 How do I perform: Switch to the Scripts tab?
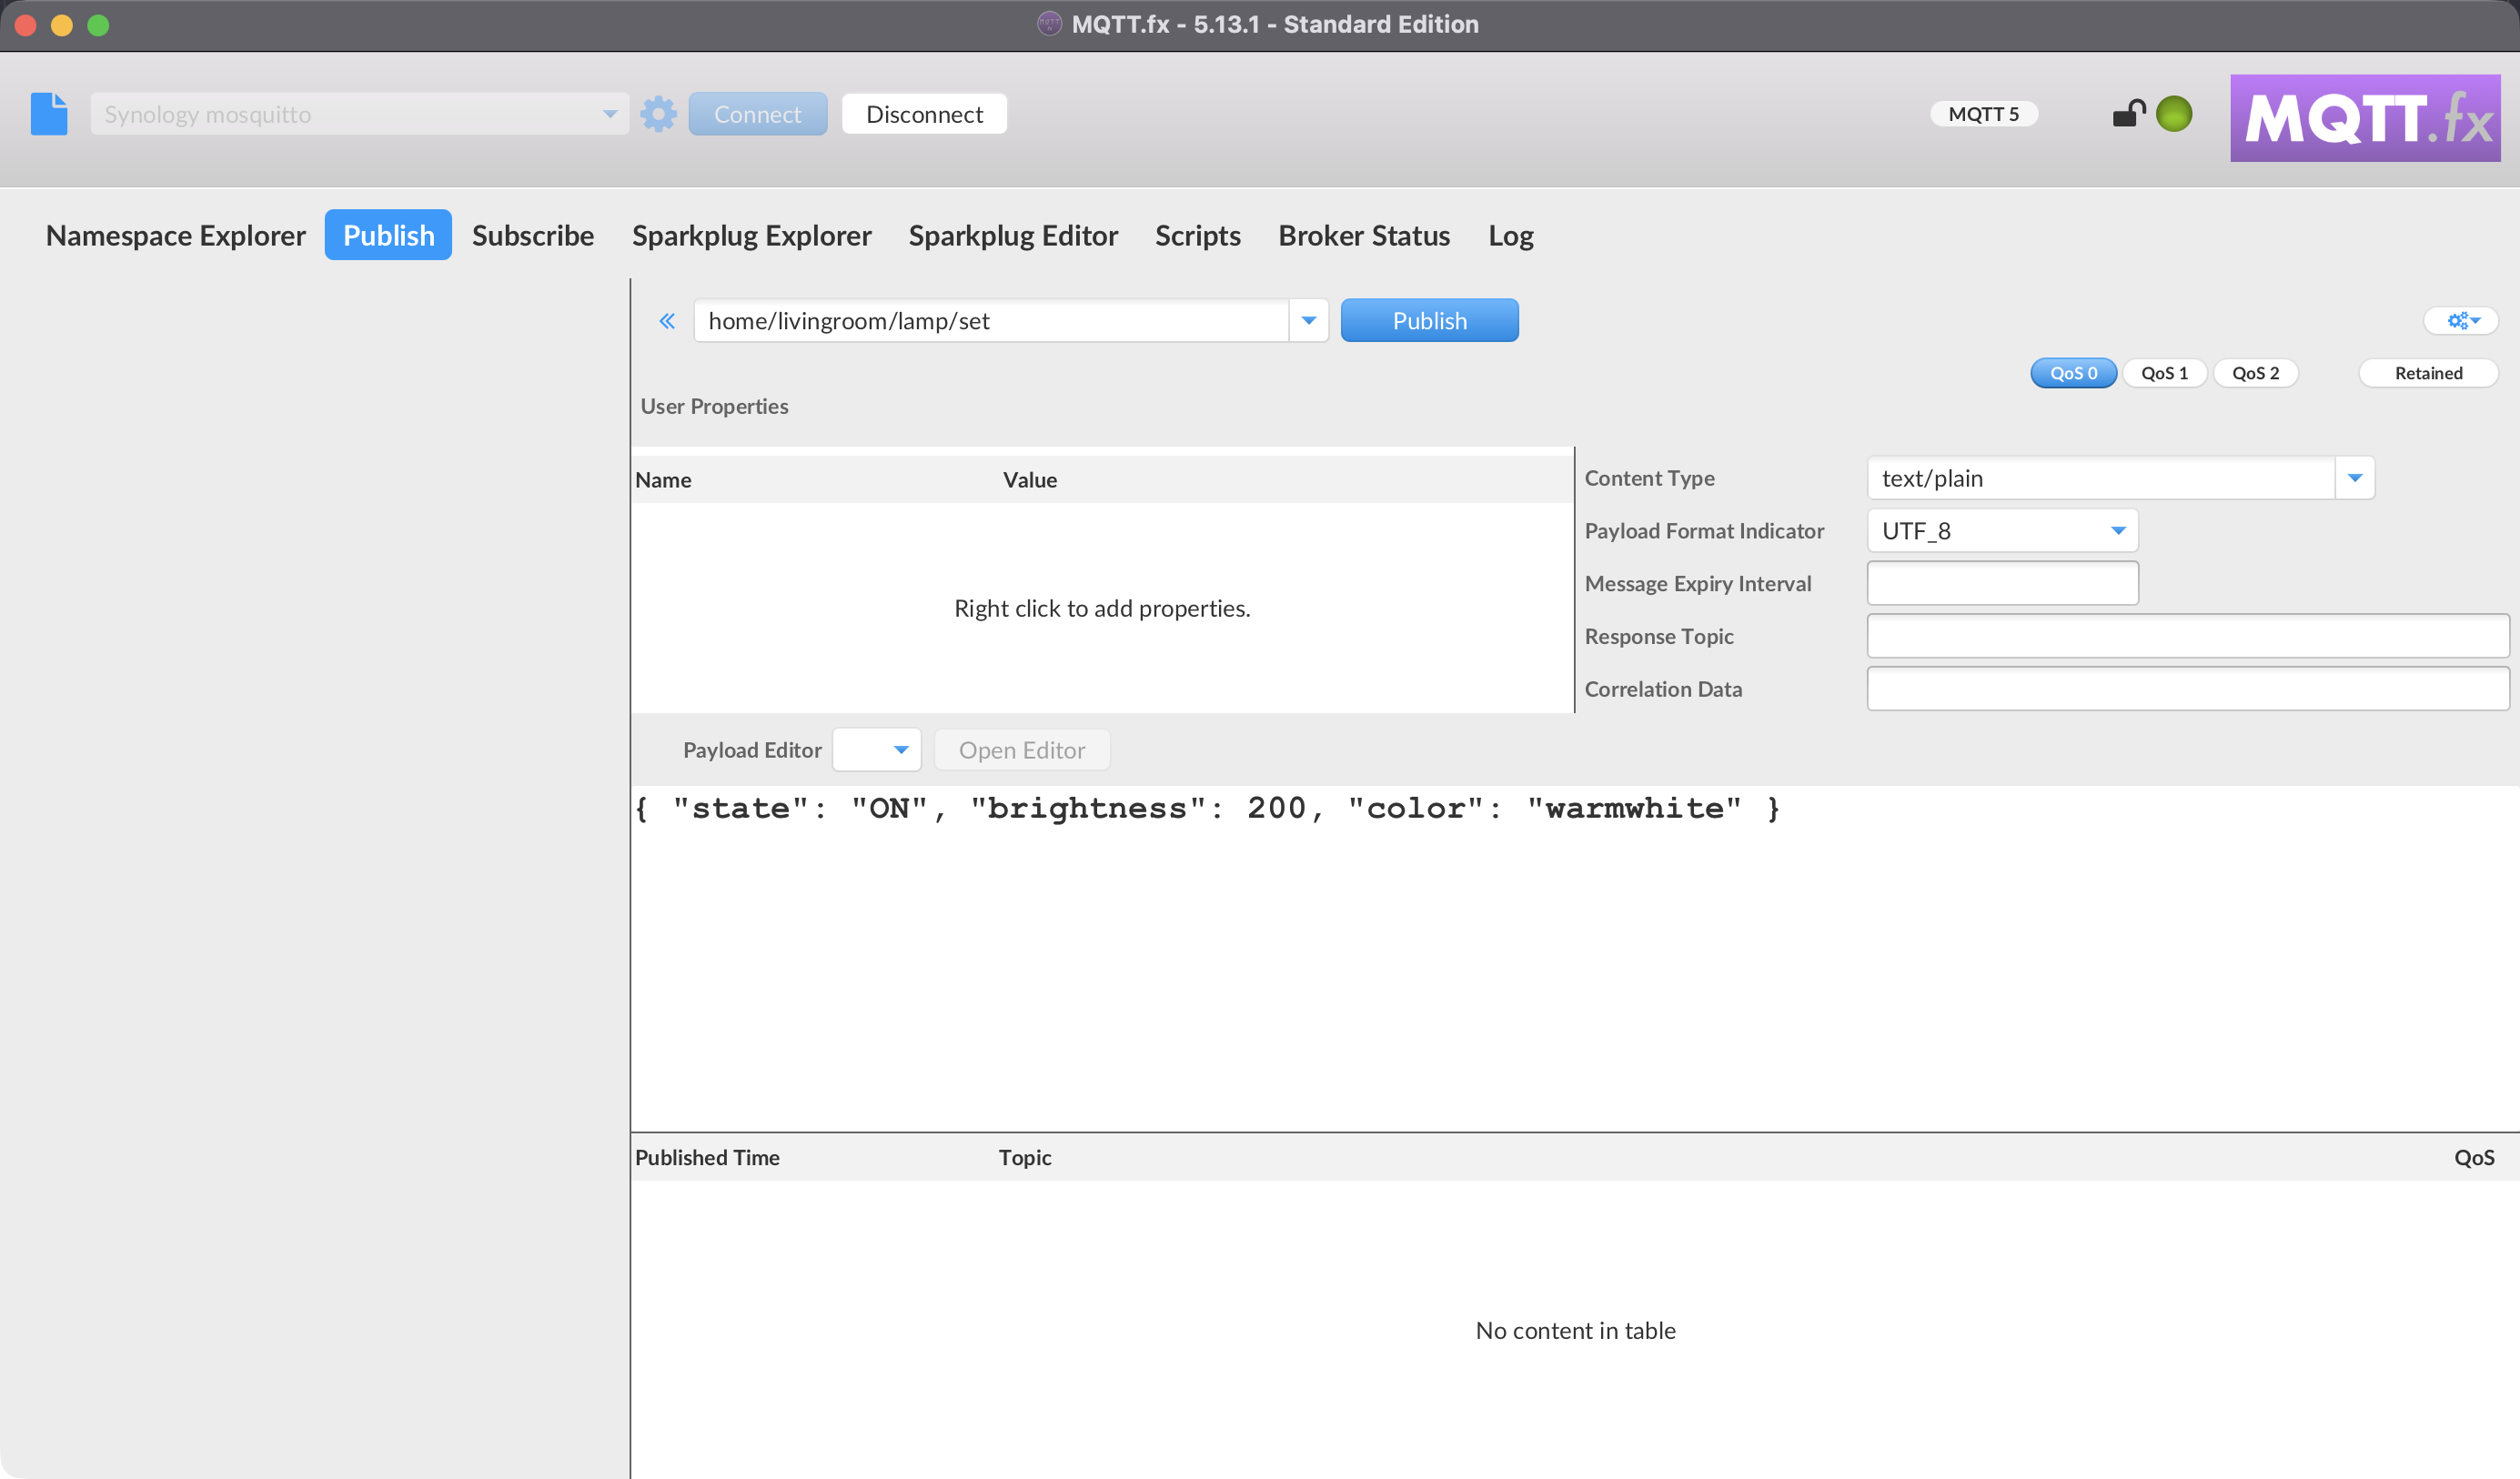pos(1197,235)
